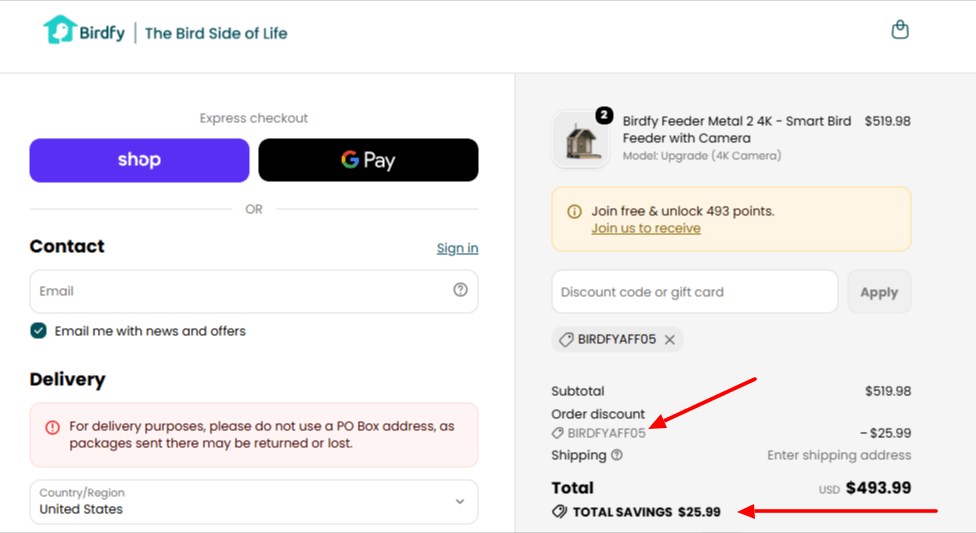Click the Subtotal label
This screenshot has height=533, width=976.
(x=578, y=392)
